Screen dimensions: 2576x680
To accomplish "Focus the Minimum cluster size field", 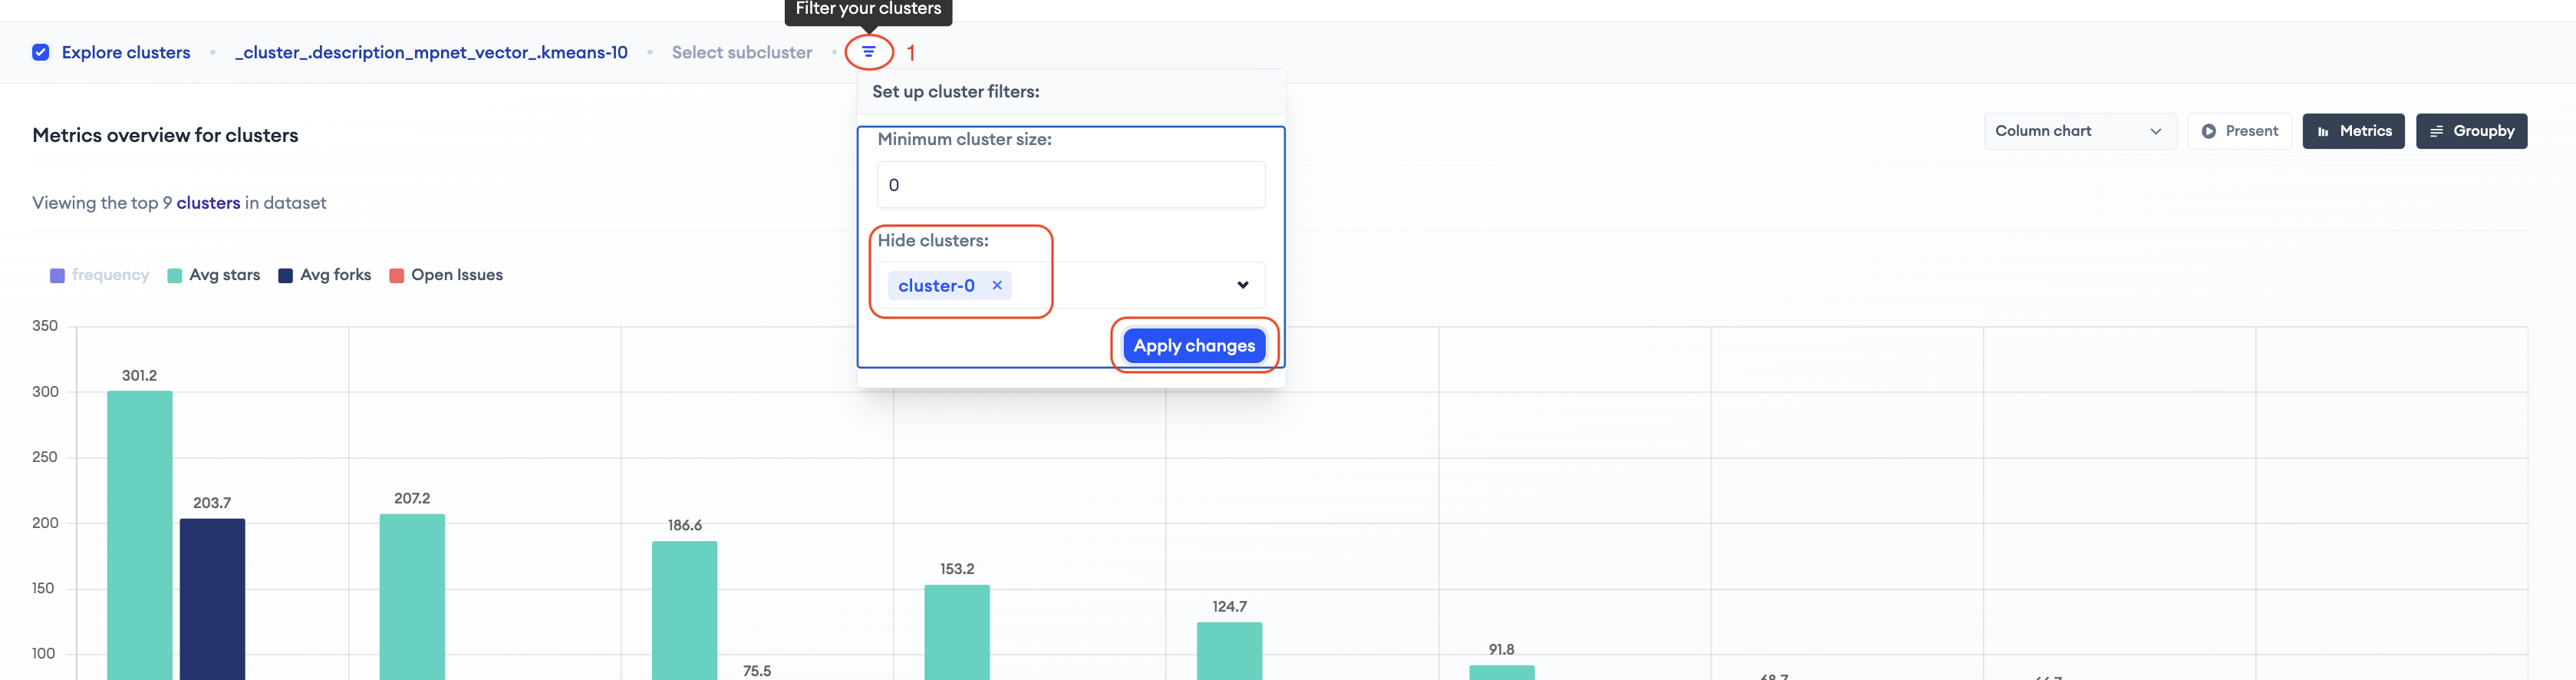I will (x=1071, y=185).
